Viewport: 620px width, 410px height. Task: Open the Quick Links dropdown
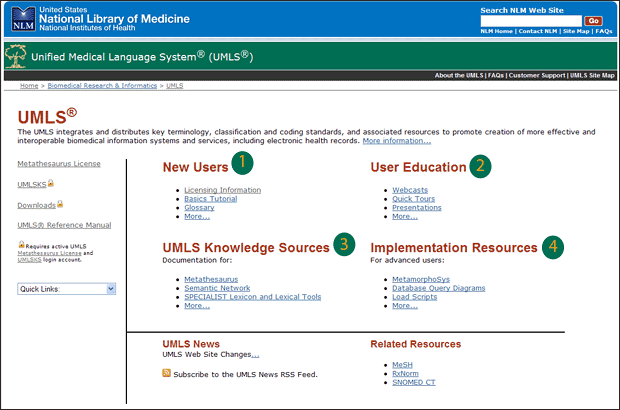coord(66,289)
